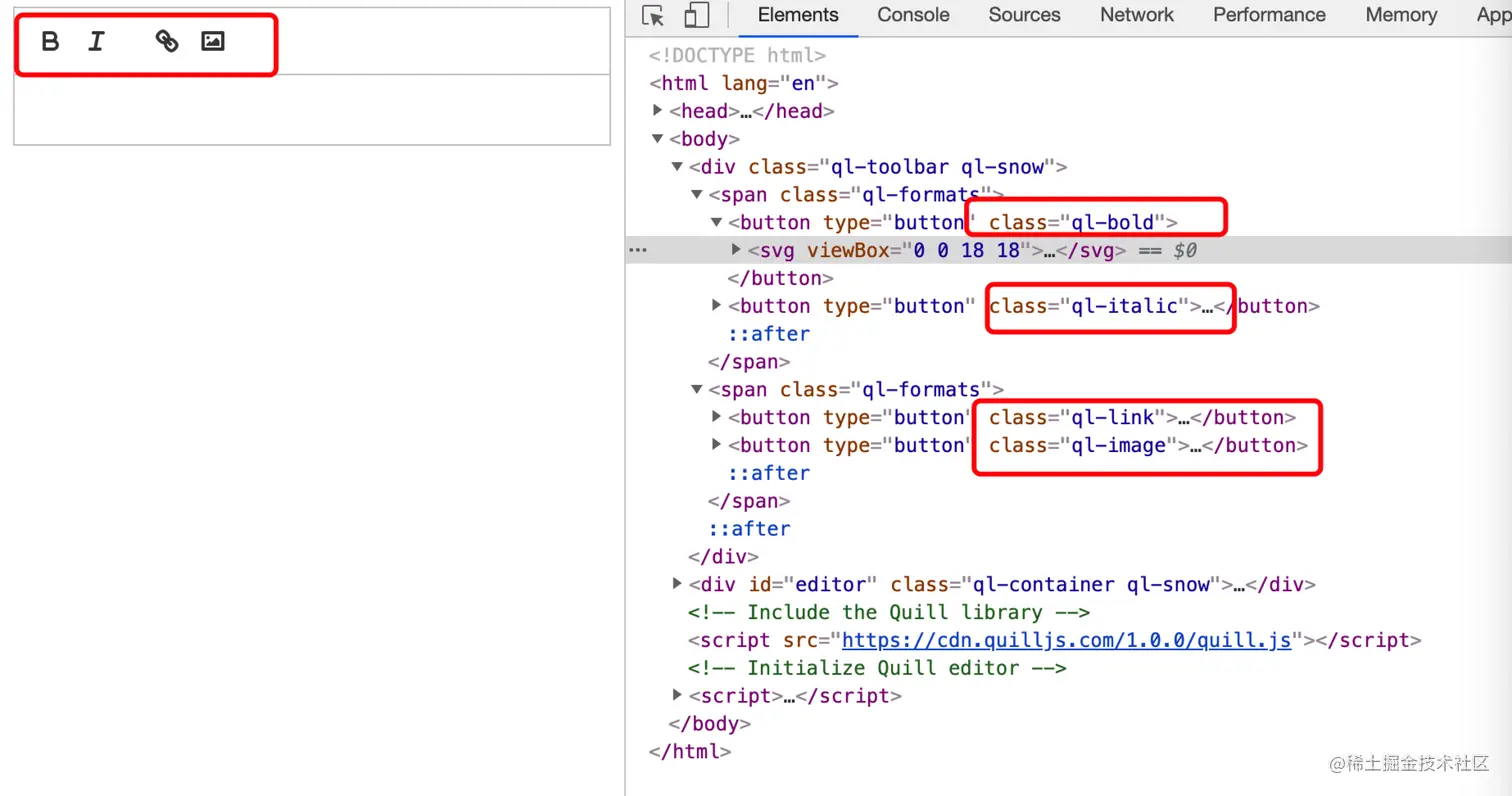
Task: Open the cdn.quilljs.com quill.js link
Action: 1067,640
